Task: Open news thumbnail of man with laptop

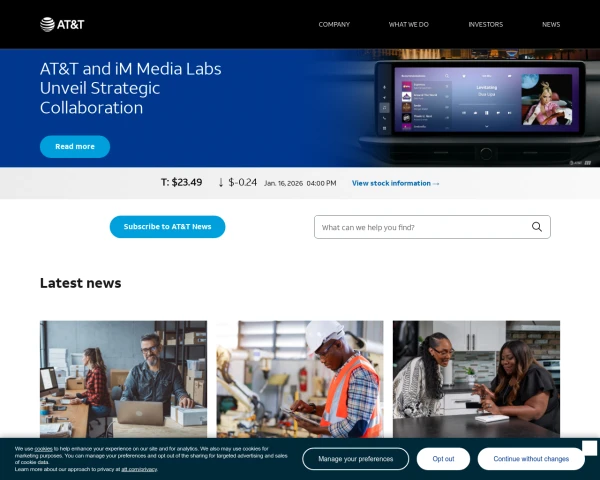Action: point(123,378)
